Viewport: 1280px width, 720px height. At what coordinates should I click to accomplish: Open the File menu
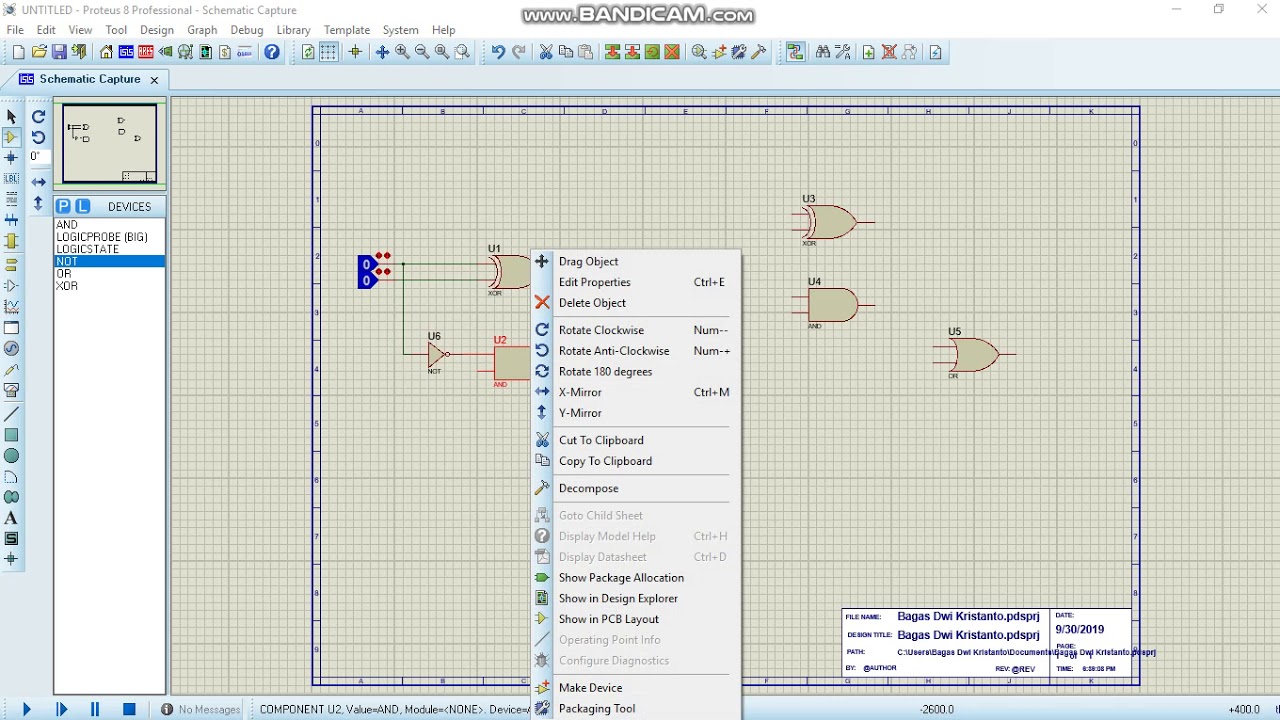pos(15,30)
